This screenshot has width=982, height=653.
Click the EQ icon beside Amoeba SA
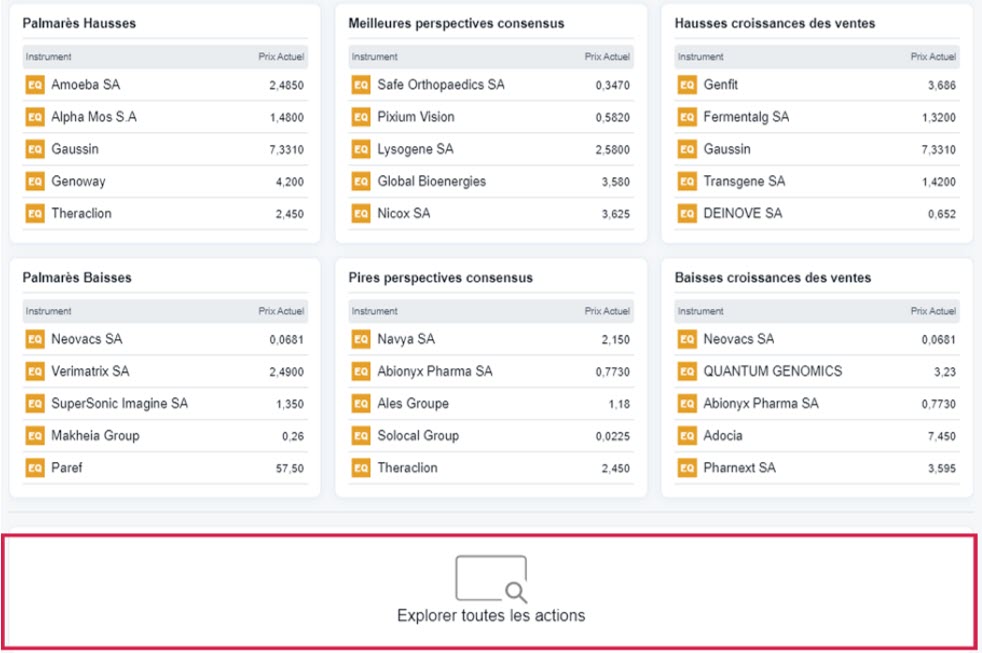35,85
